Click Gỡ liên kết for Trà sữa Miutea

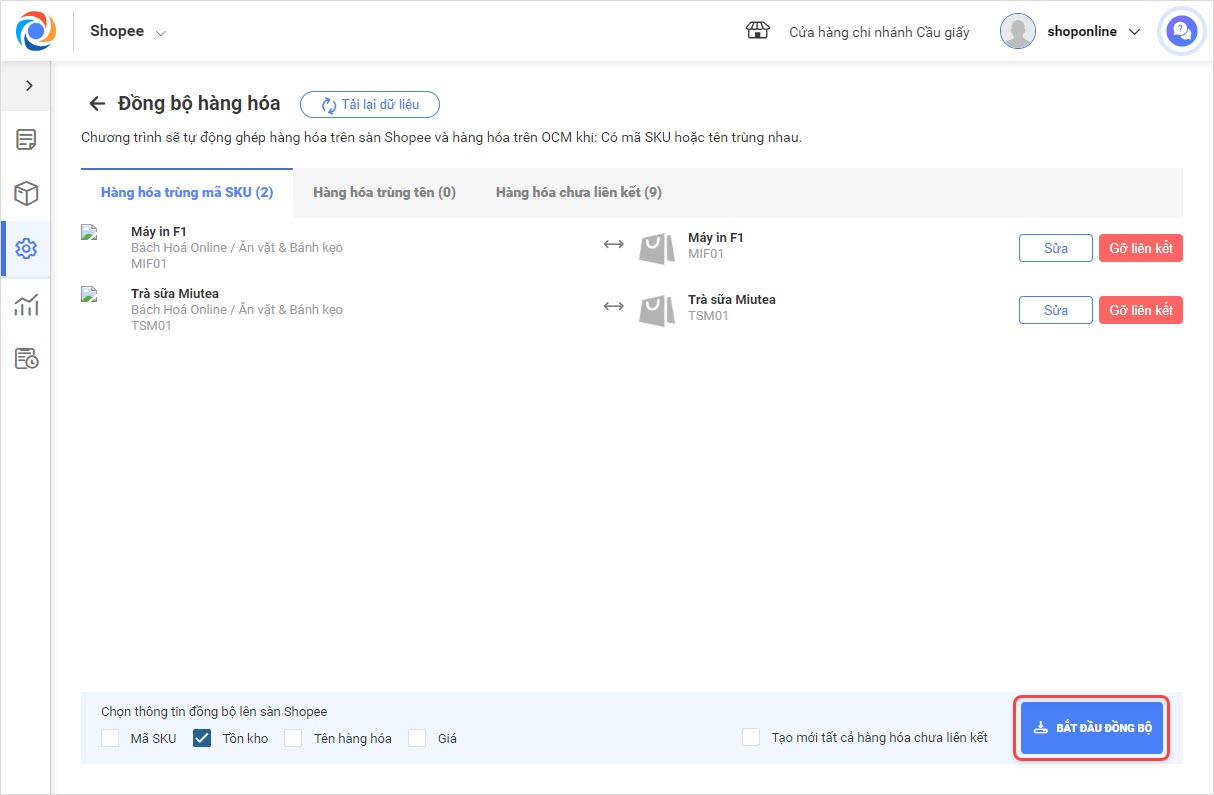pyautogui.click(x=1141, y=310)
